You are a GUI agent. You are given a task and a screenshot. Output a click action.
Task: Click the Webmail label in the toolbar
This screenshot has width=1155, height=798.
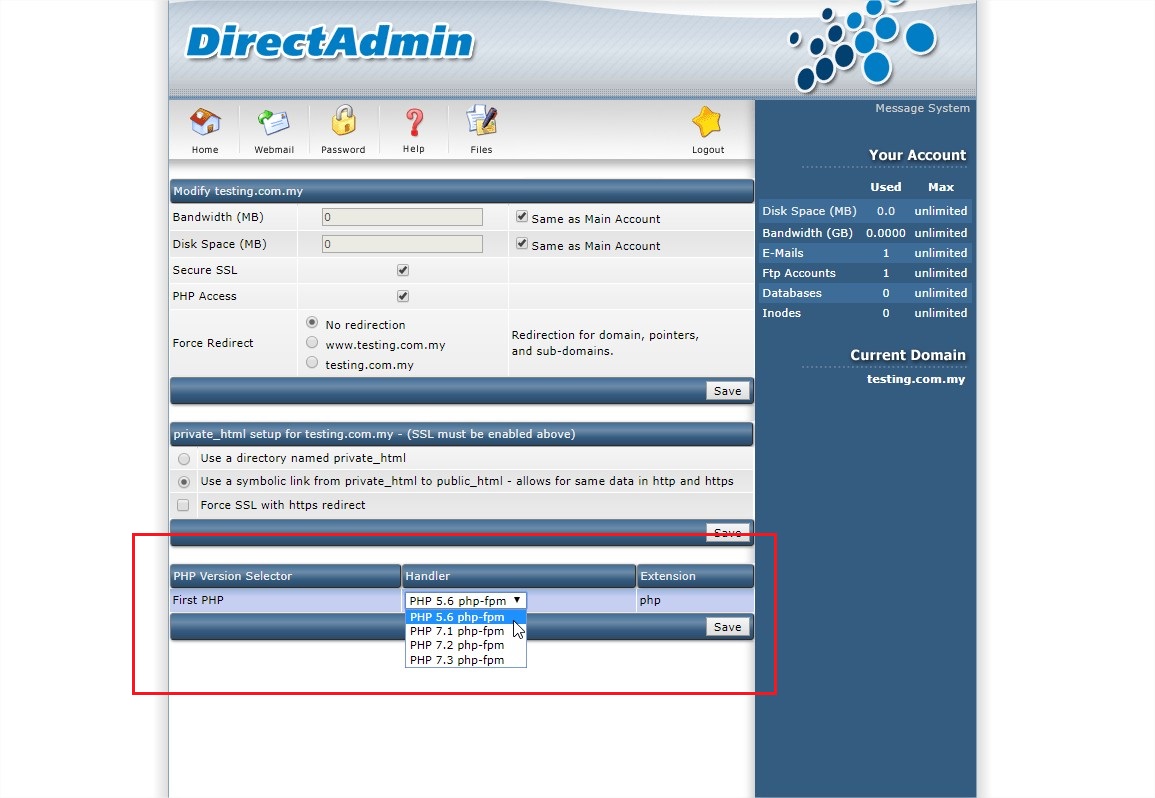pos(274,150)
